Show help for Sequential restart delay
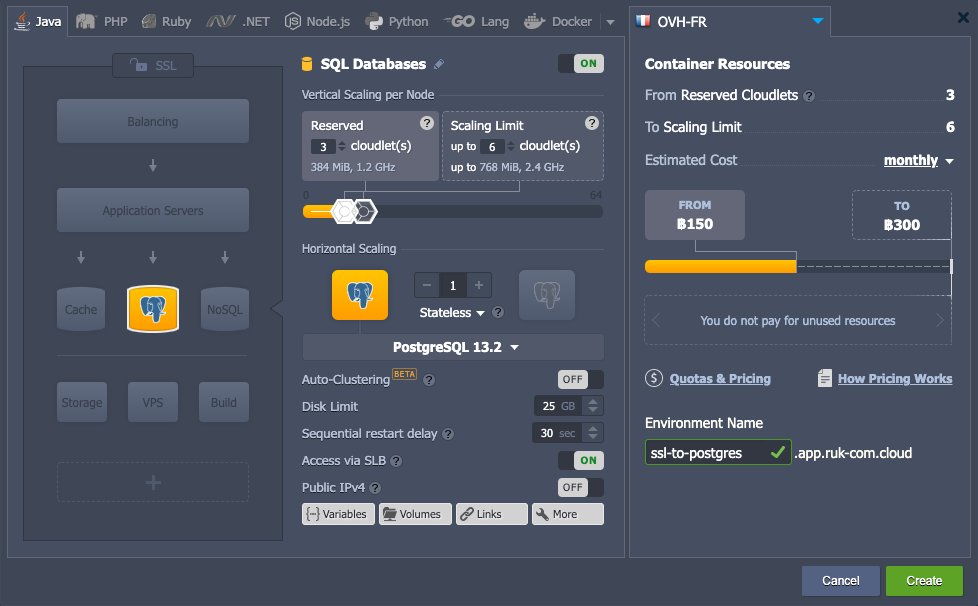 point(448,434)
